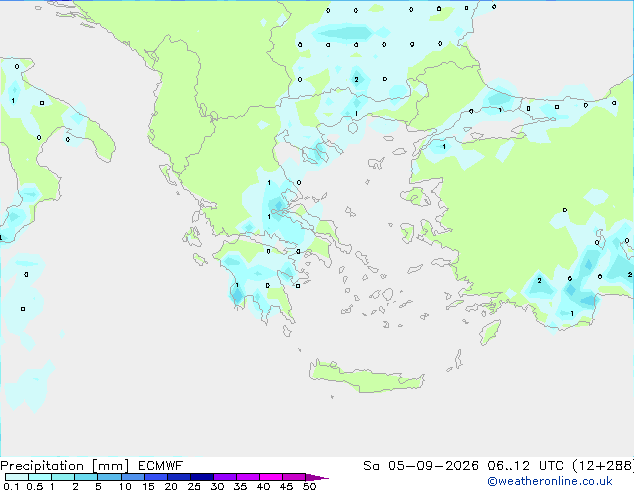Viewport: 634px width, 490px height.
Task: Click the weatheronline.co.uk copyright link
Action: pos(550,481)
